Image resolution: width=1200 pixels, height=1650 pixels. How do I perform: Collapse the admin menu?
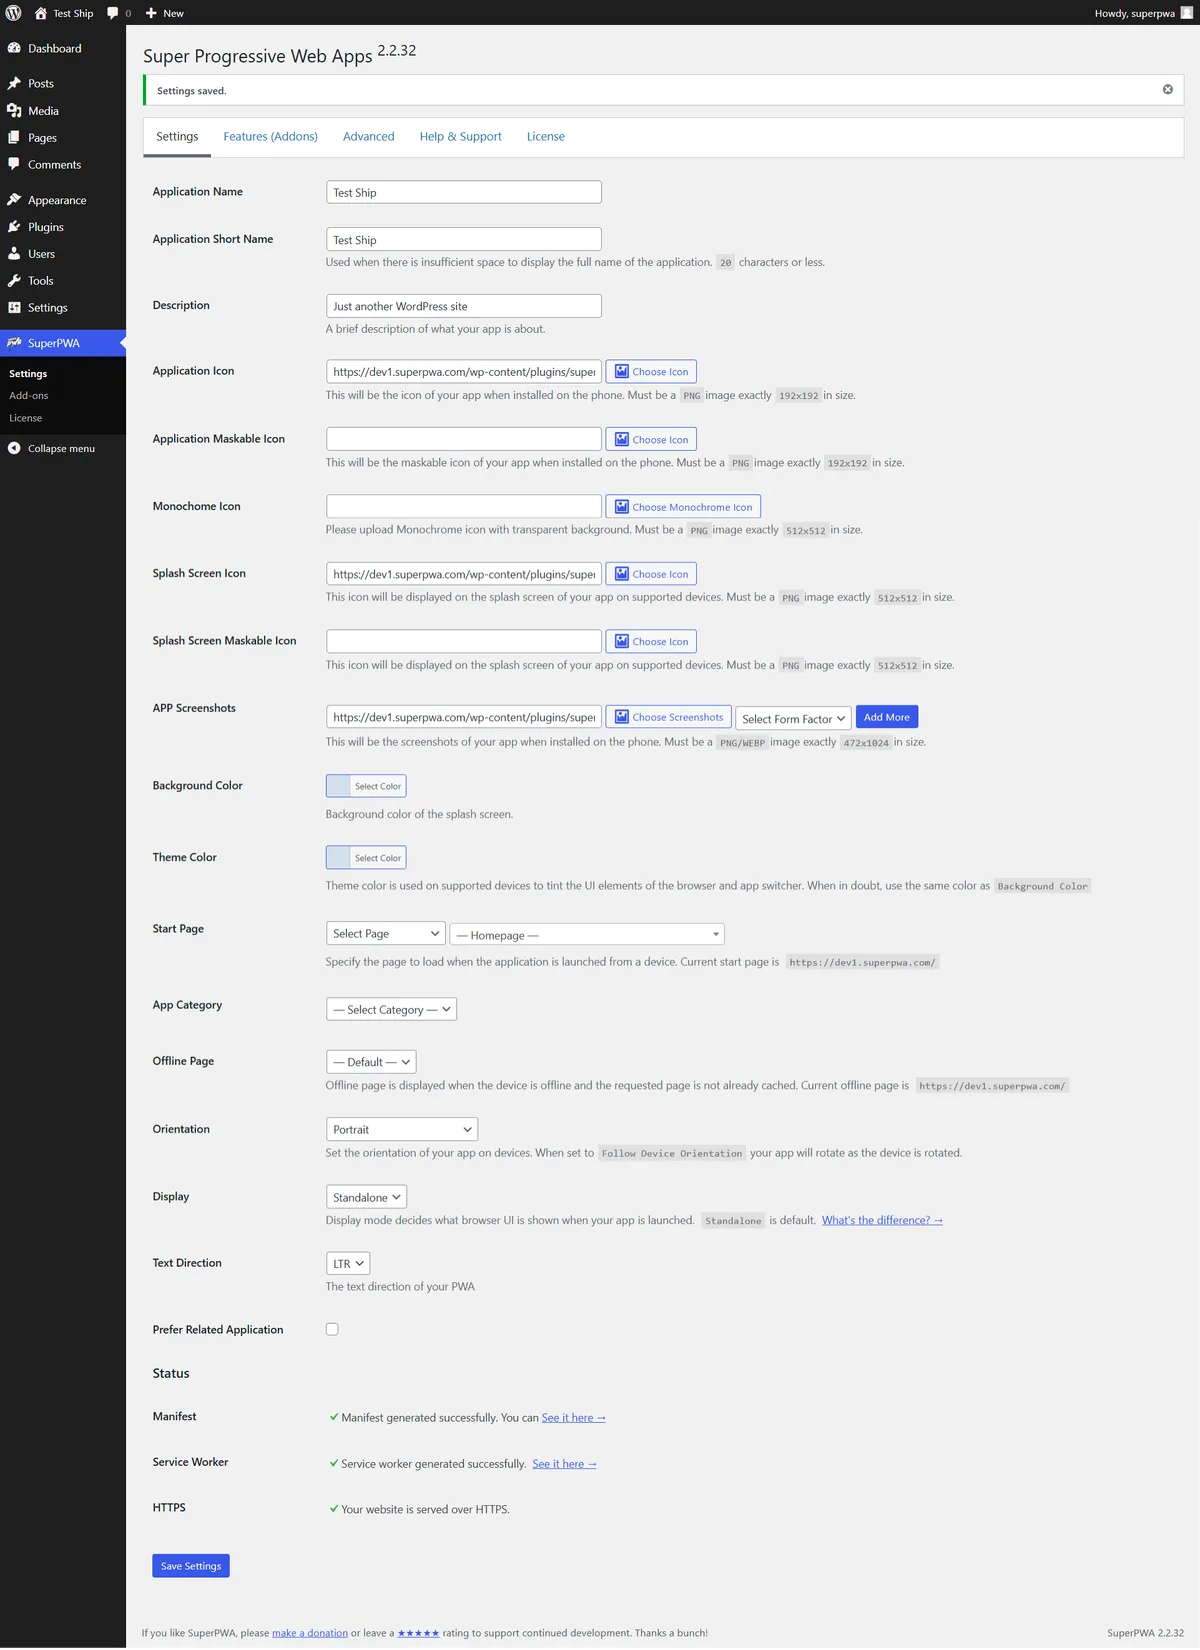(52, 448)
